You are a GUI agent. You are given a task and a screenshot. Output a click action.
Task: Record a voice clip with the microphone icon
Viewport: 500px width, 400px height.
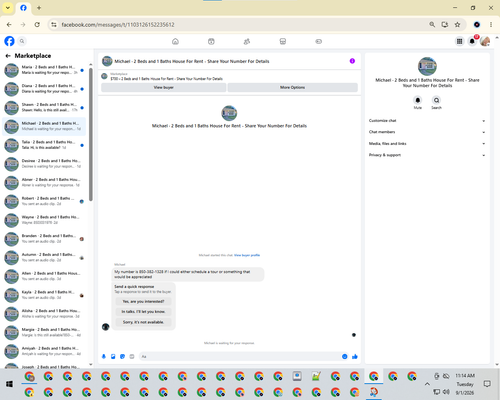pos(104,356)
